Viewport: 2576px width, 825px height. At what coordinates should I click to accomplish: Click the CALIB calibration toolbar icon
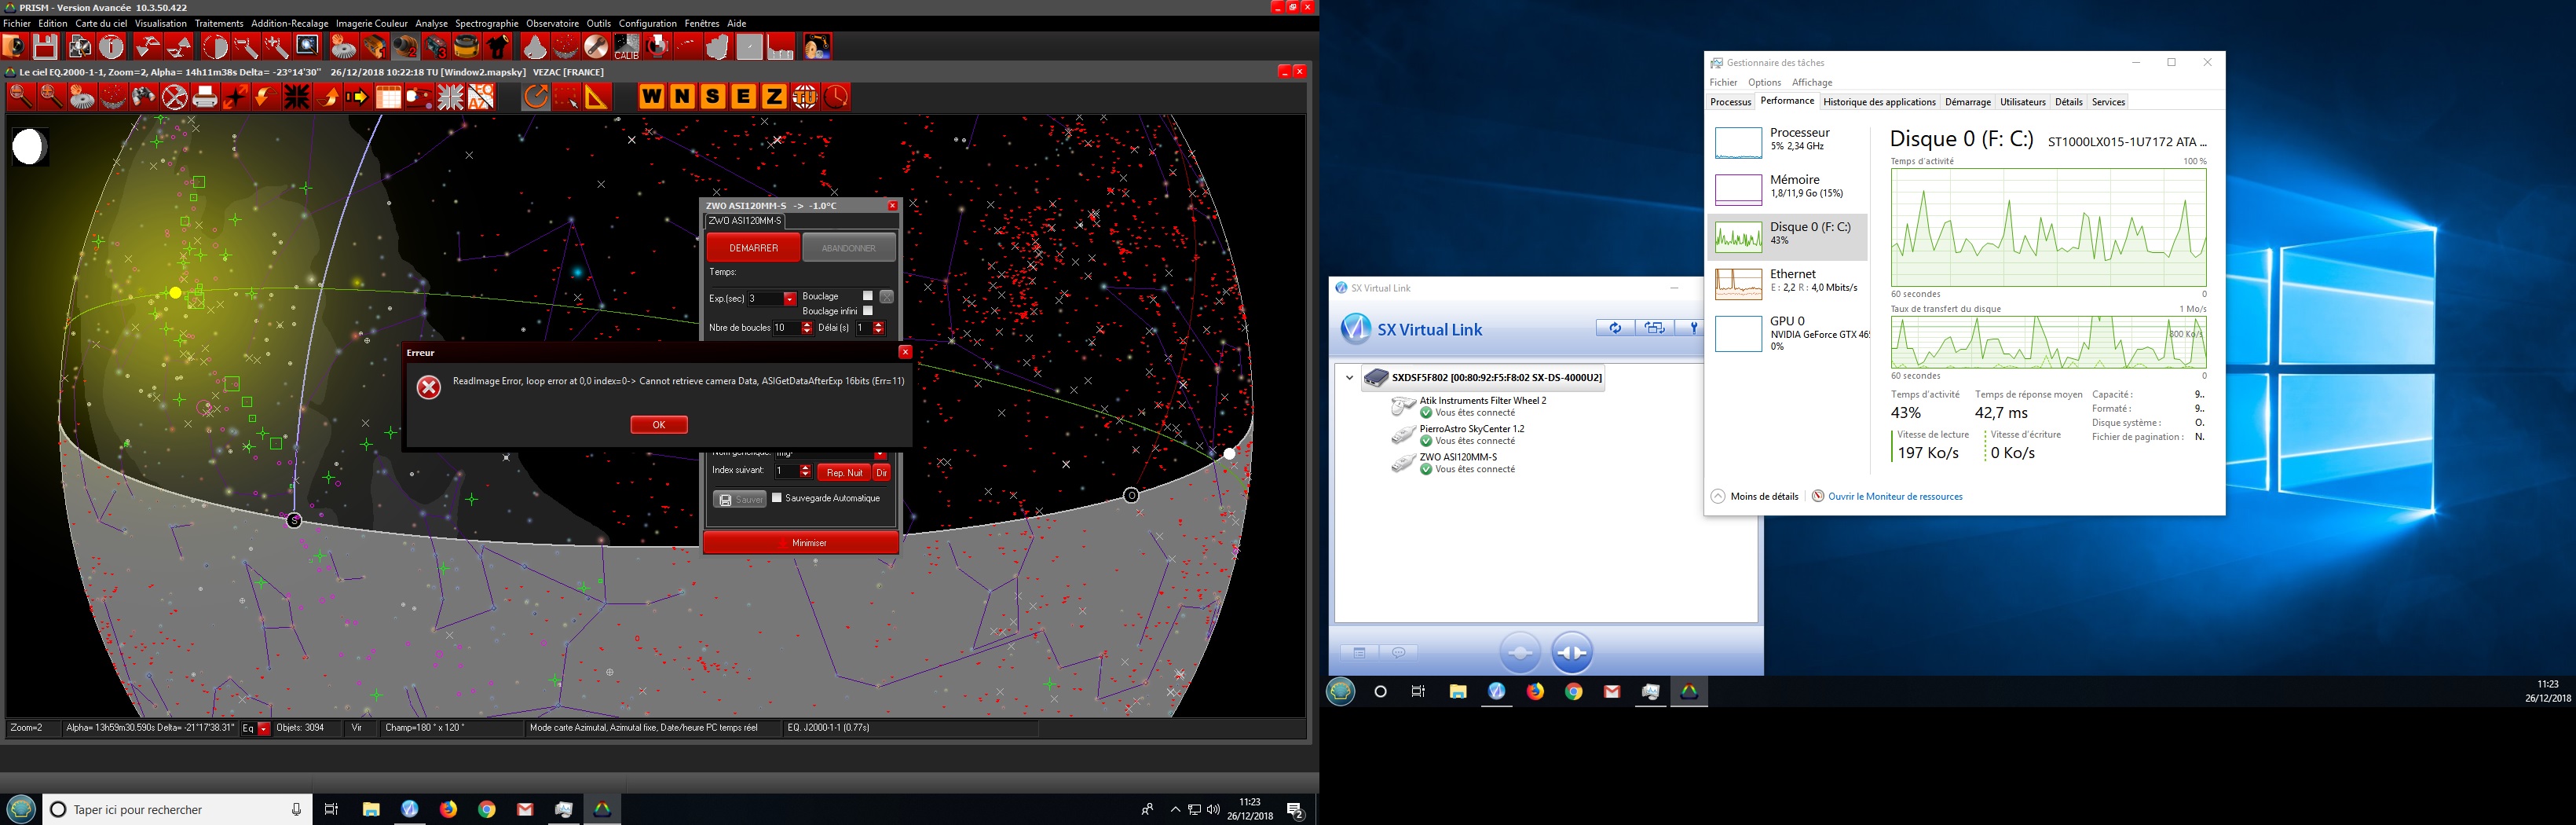click(626, 47)
